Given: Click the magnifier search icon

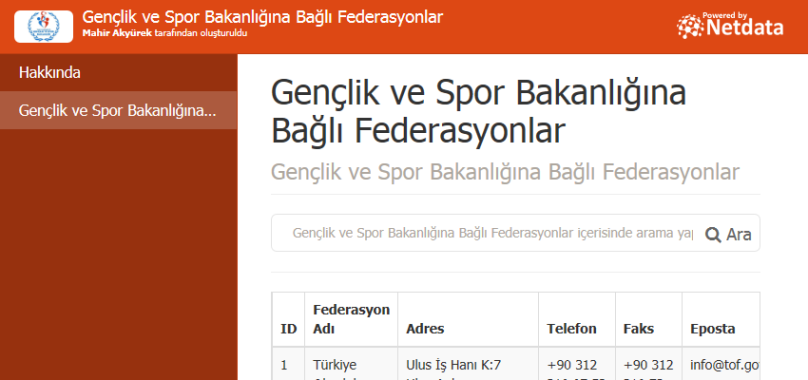Looking at the screenshot, I should [x=713, y=235].
